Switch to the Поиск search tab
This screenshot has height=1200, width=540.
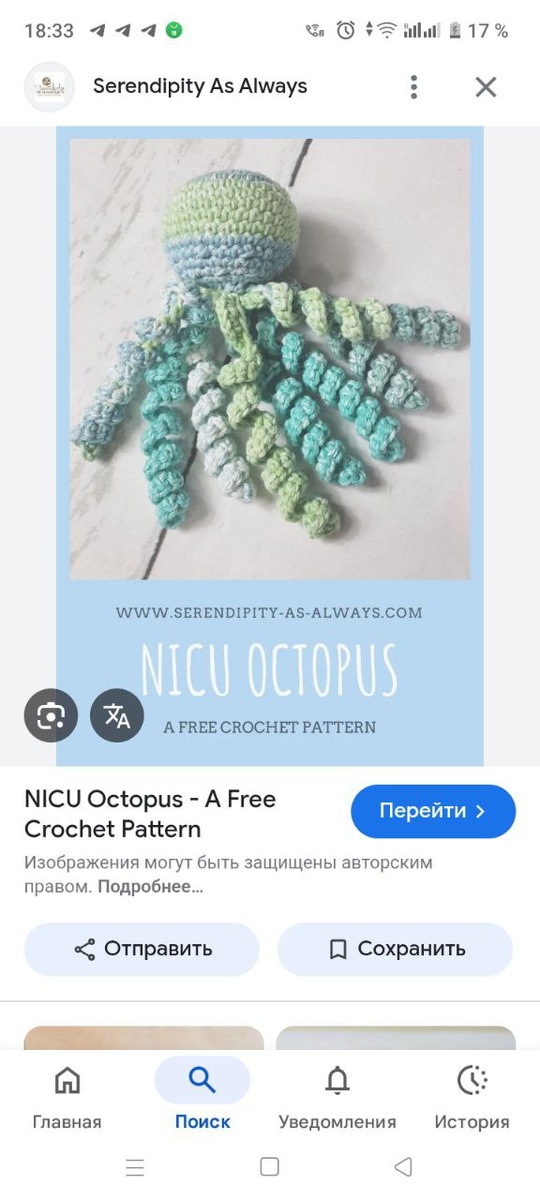click(x=202, y=1095)
